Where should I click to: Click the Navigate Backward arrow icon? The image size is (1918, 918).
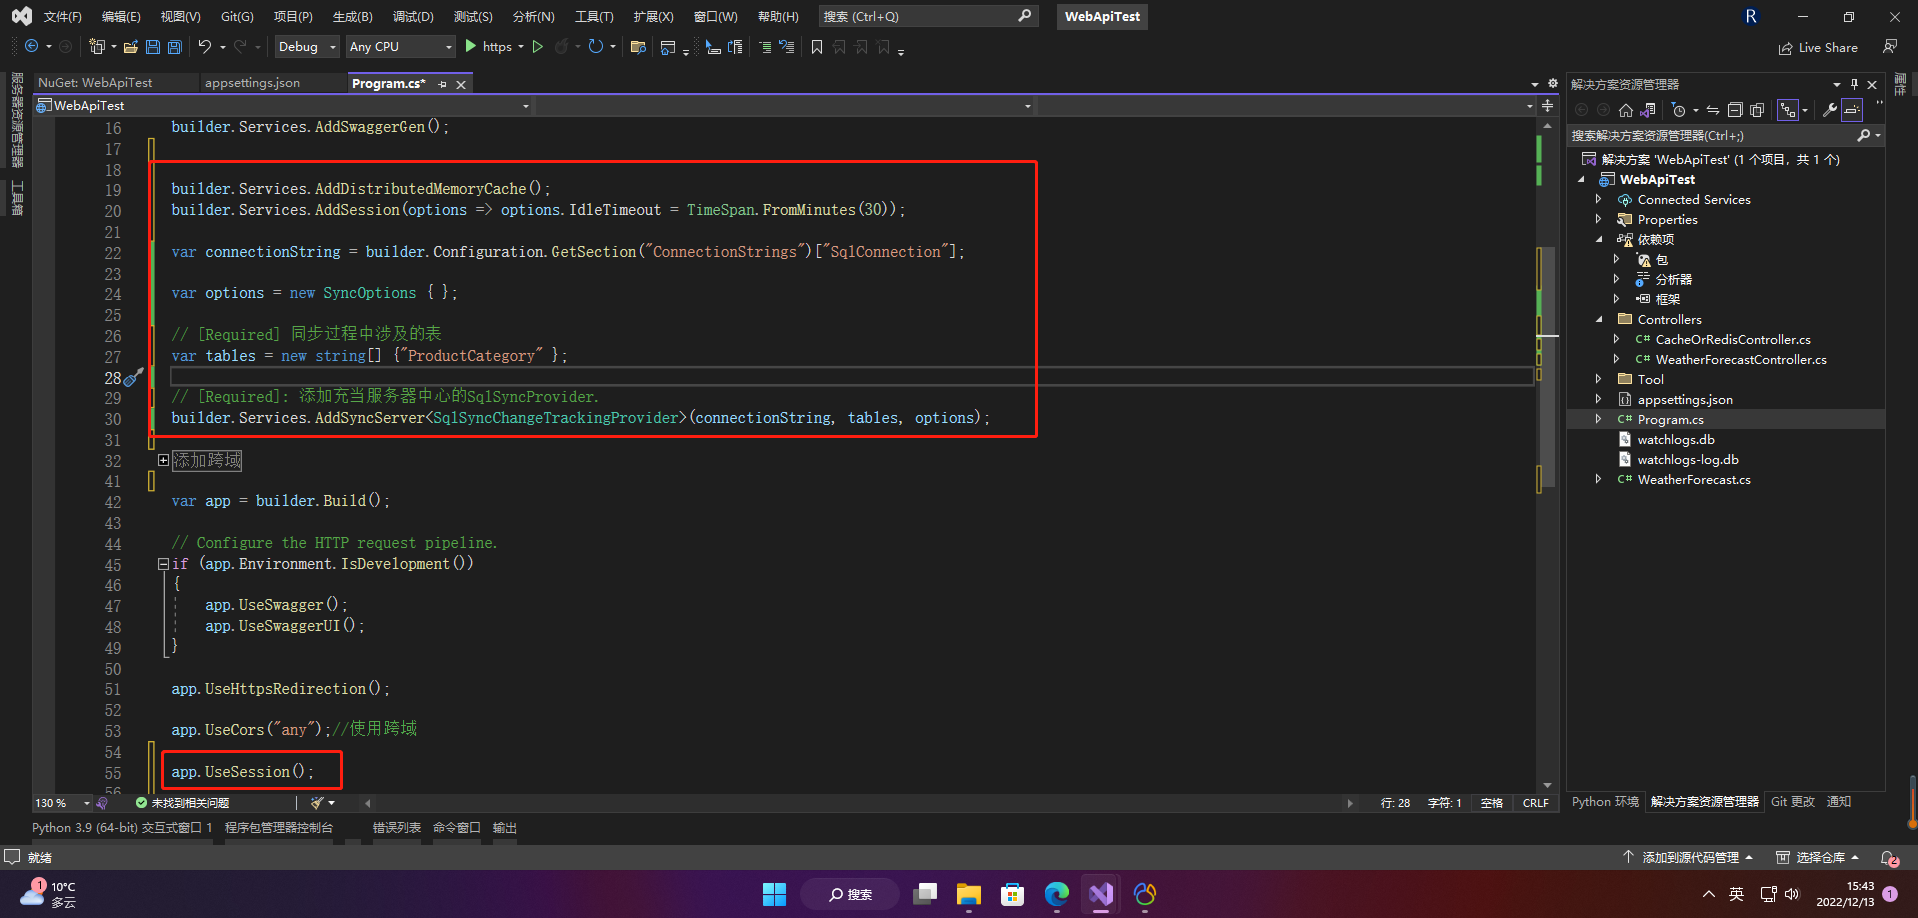pos(32,47)
